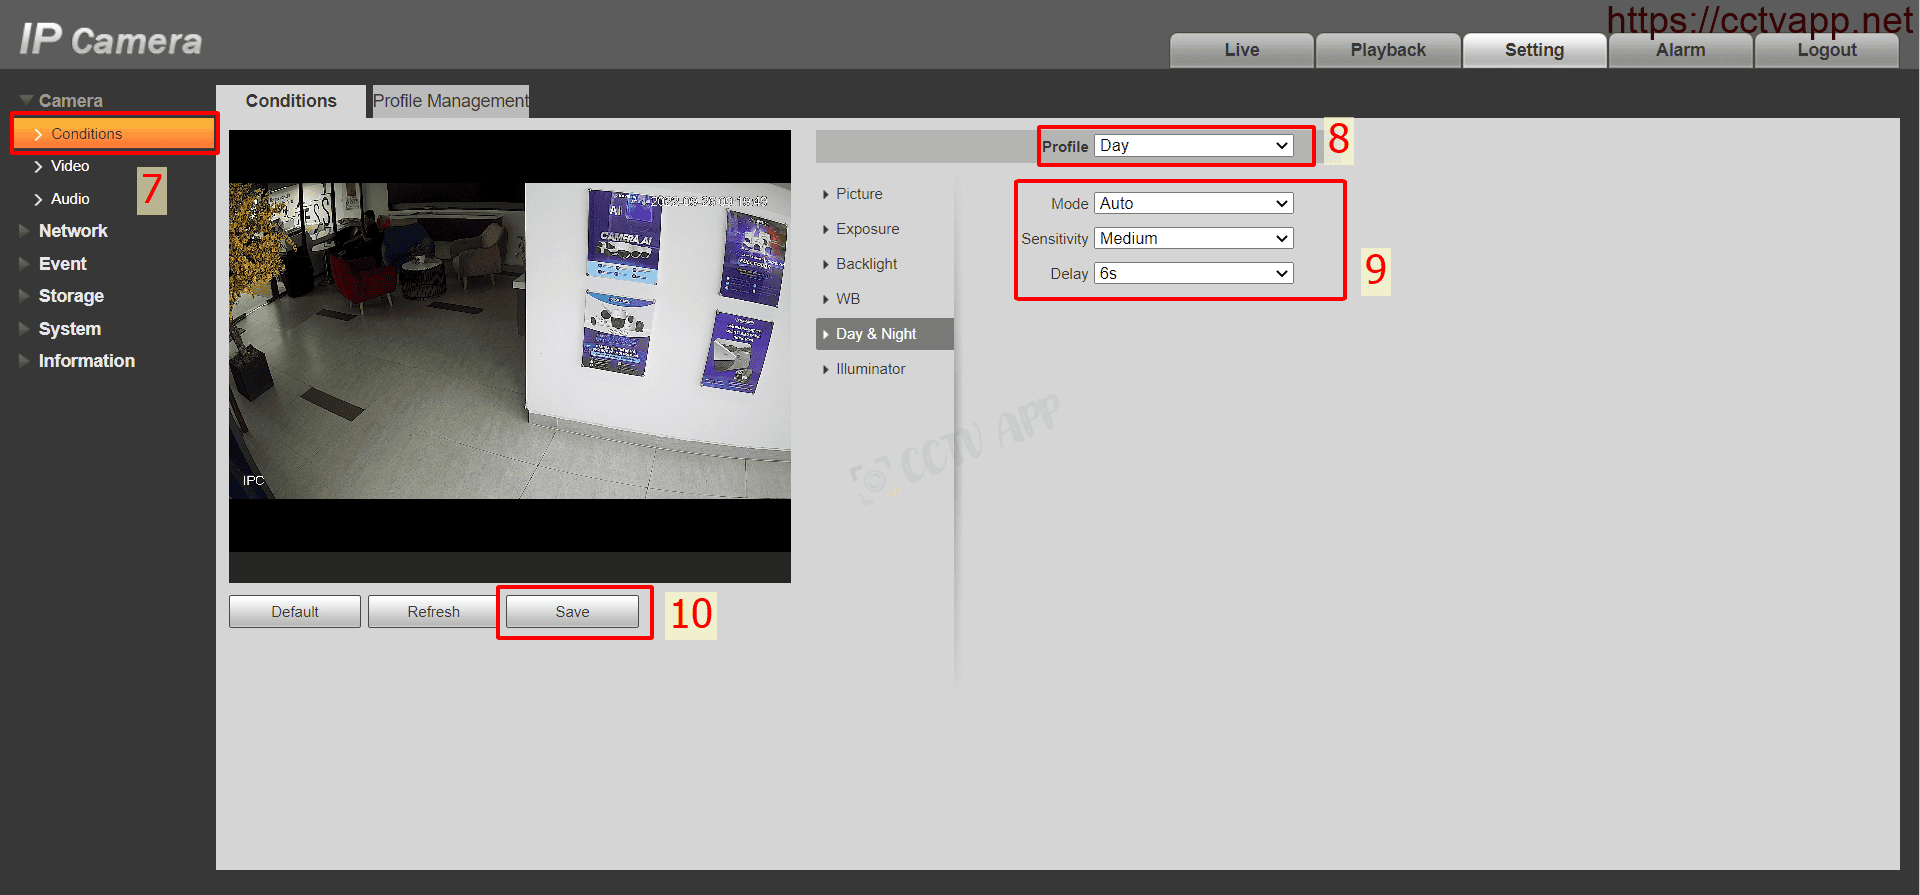Expand the Storage sidebar section
Screen dimensions: 1920x895
pos(71,296)
